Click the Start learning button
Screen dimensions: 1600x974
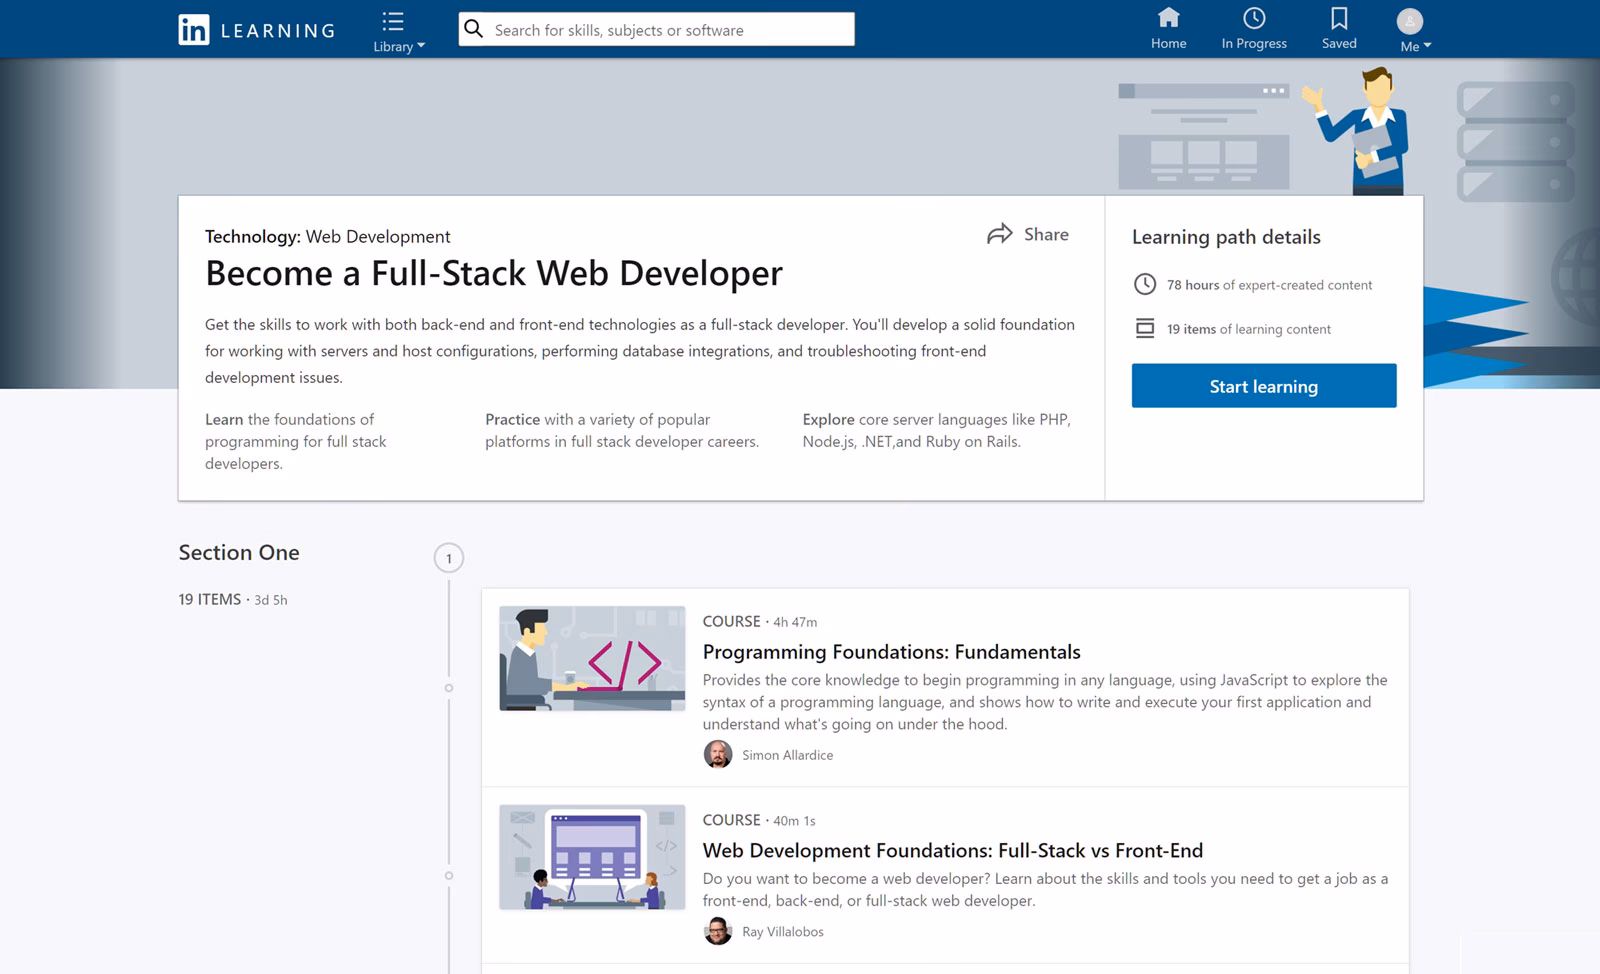tap(1264, 386)
